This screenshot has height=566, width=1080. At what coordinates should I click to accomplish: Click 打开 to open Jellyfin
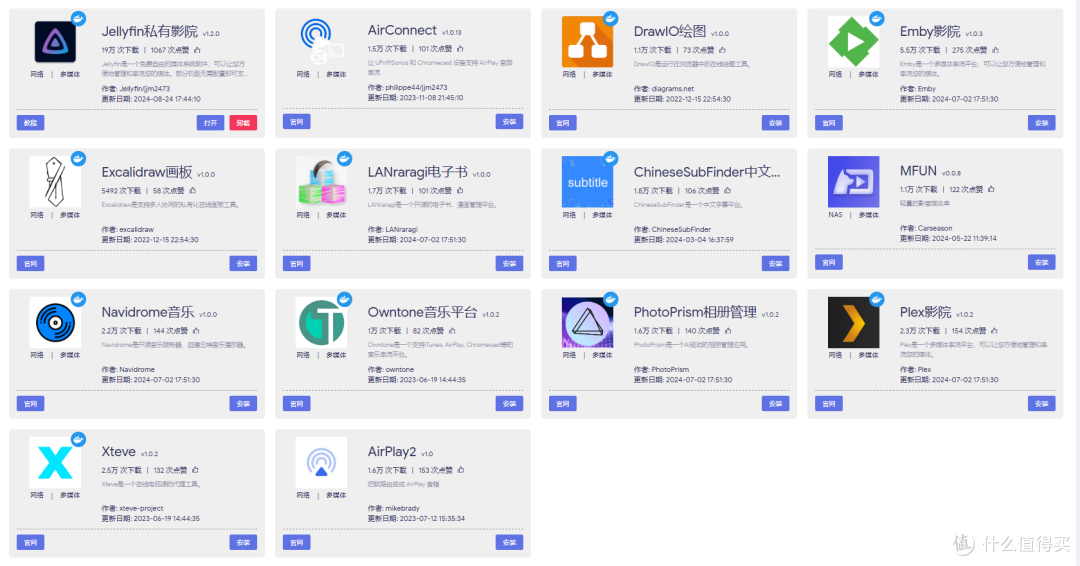coord(210,123)
